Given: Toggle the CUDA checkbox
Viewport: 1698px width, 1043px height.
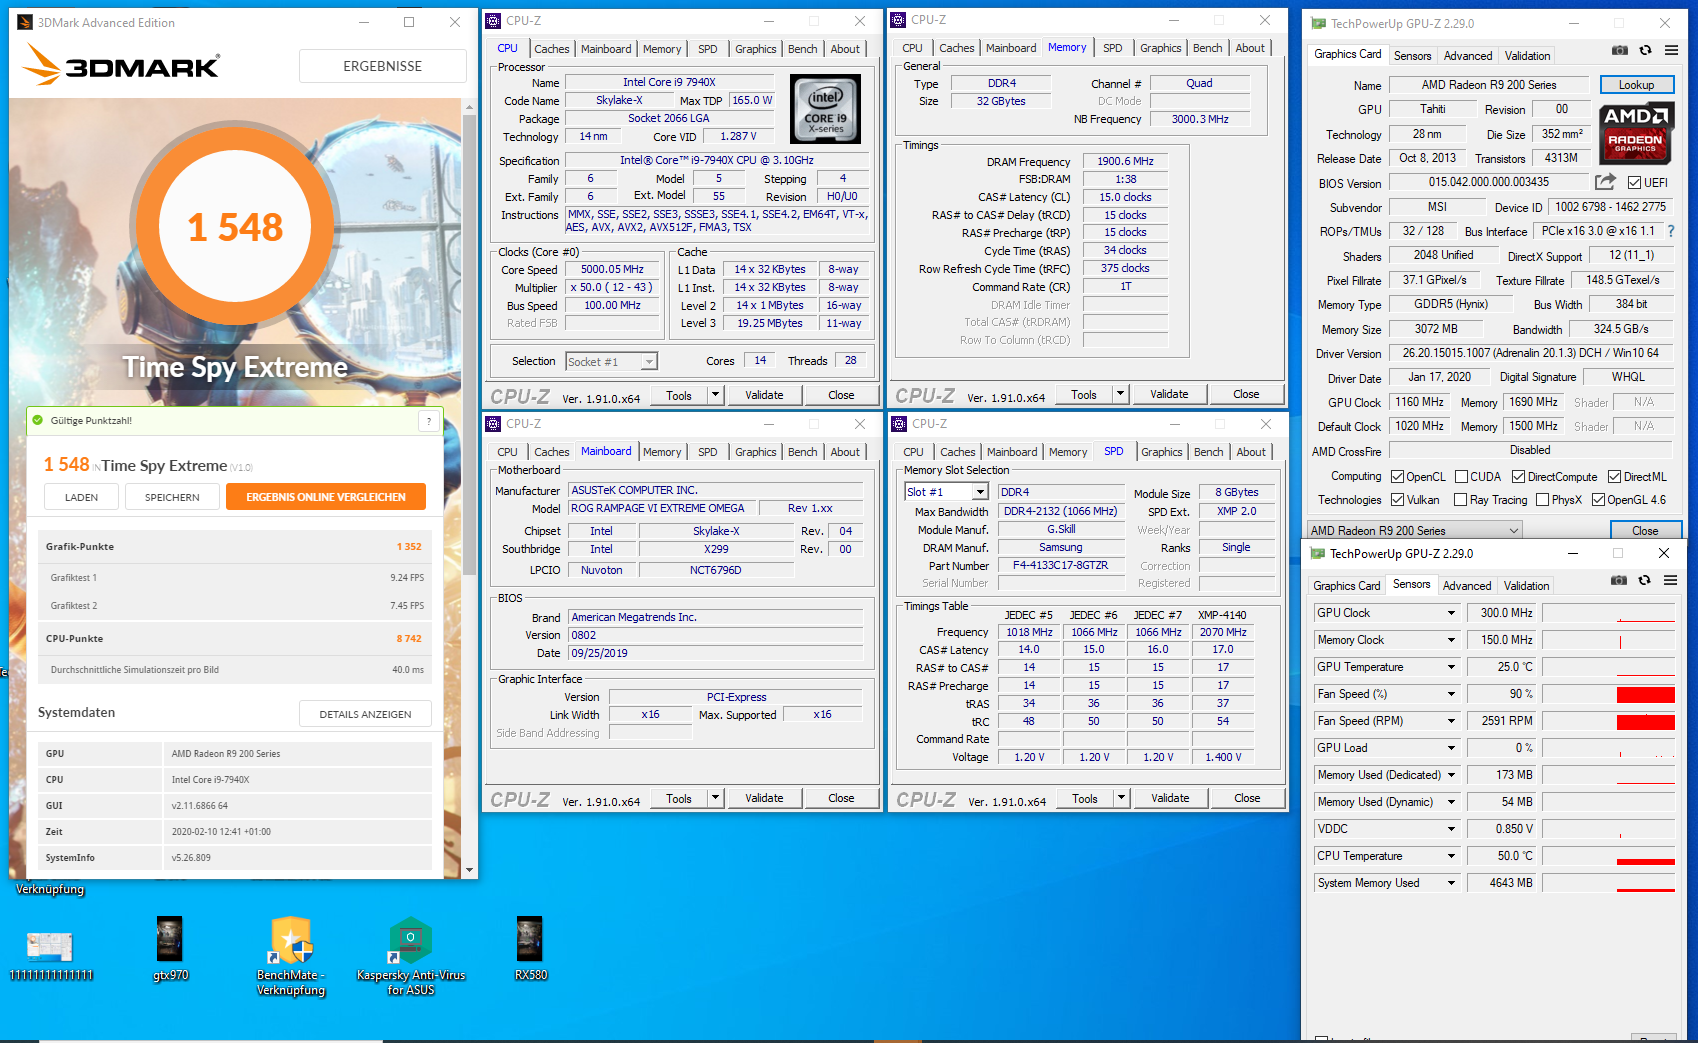Looking at the screenshot, I should pyautogui.click(x=1461, y=477).
